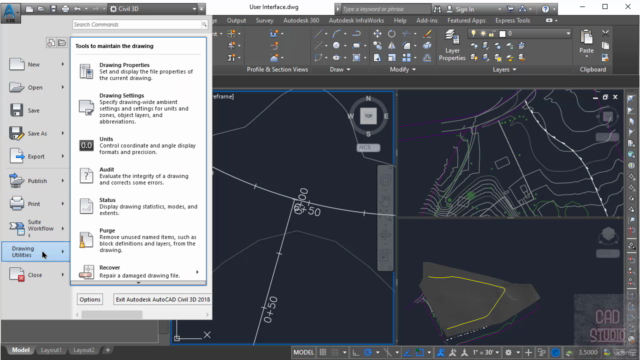Select the Arc tool in Draw panel

pos(336,33)
